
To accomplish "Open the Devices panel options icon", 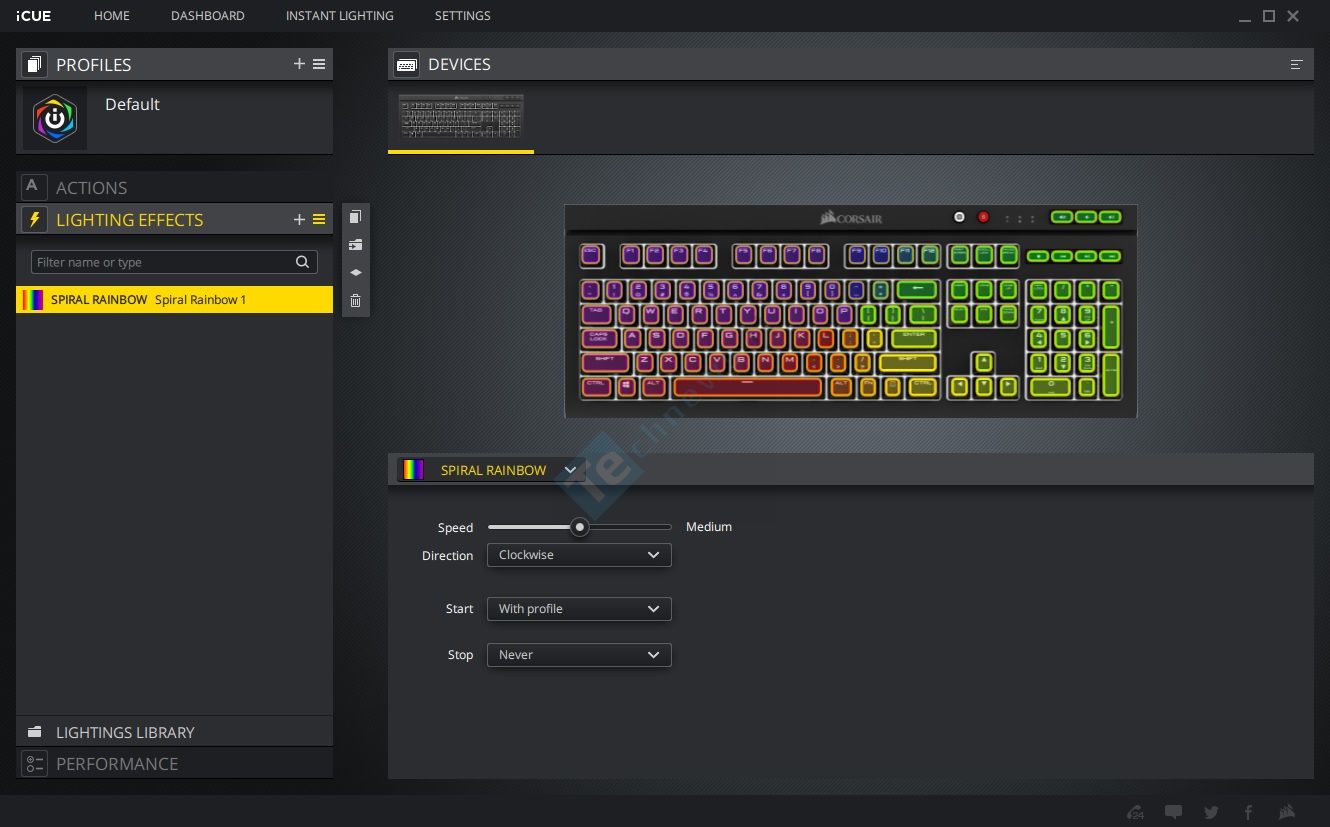I will (x=1297, y=64).
